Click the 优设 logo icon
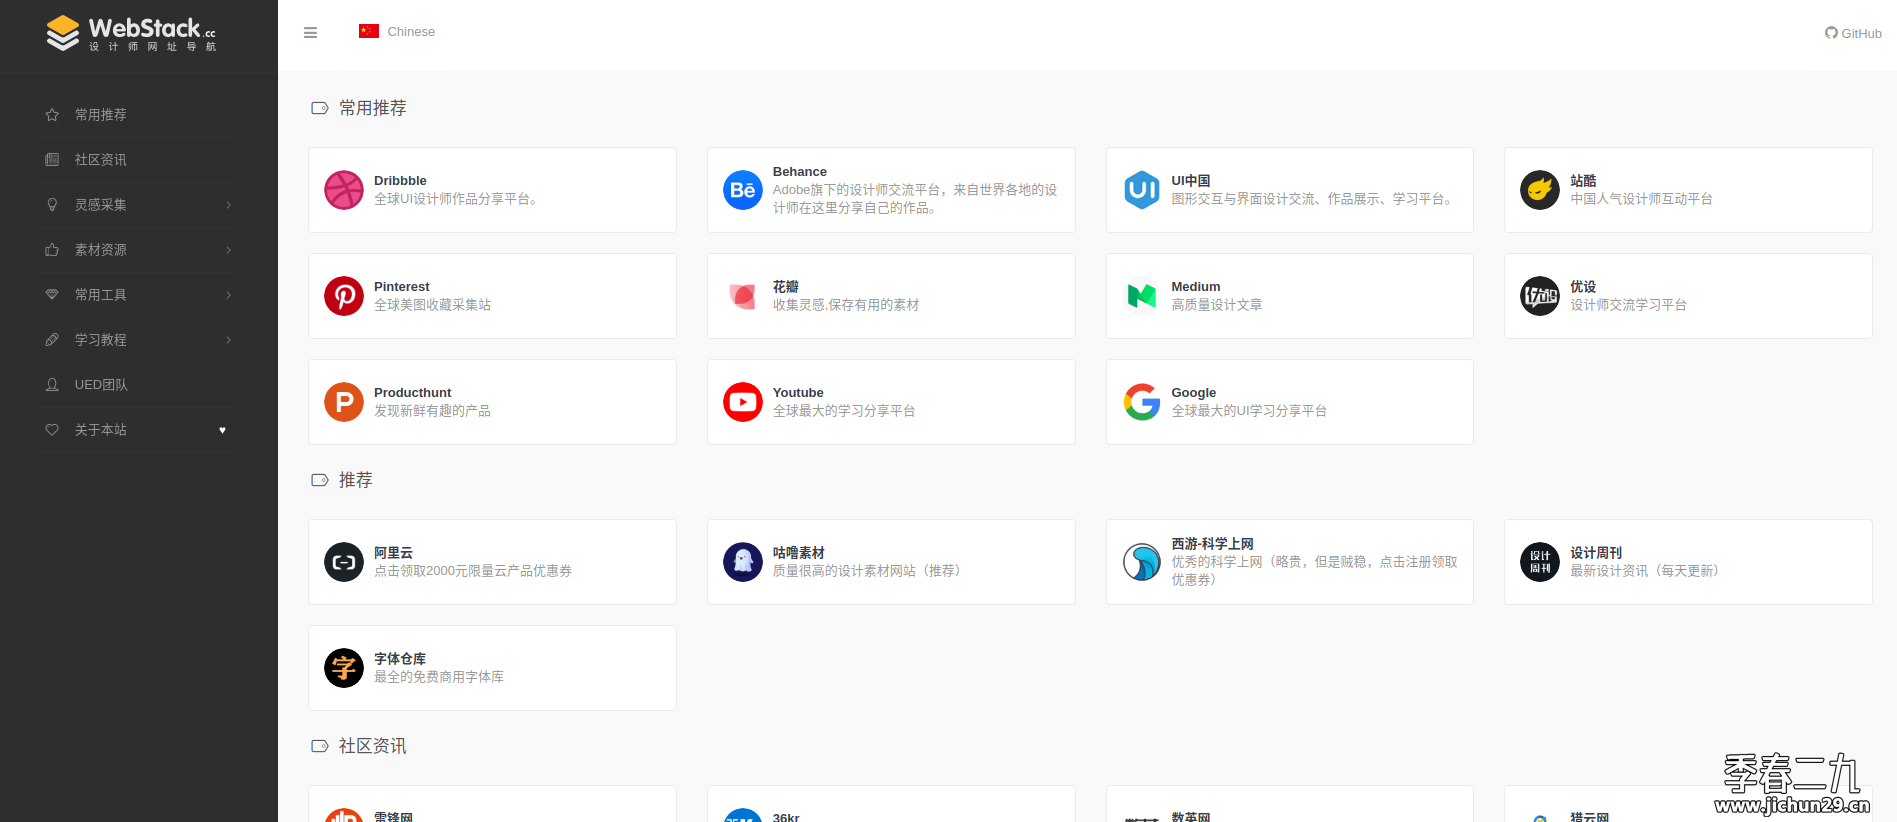This screenshot has width=1897, height=822. (x=1539, y=296)
